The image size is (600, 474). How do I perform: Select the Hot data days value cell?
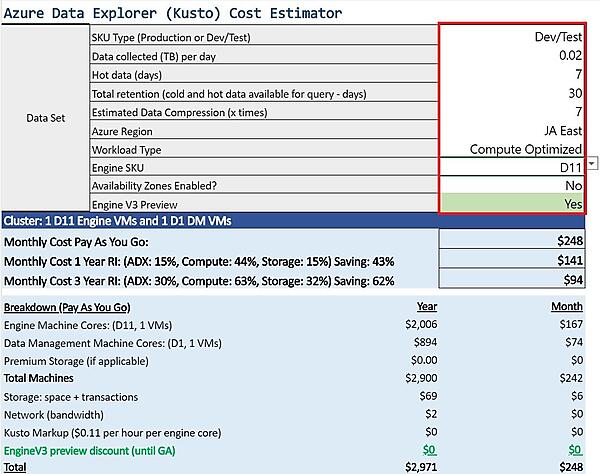pyautogui.click(x=512, y=74)
